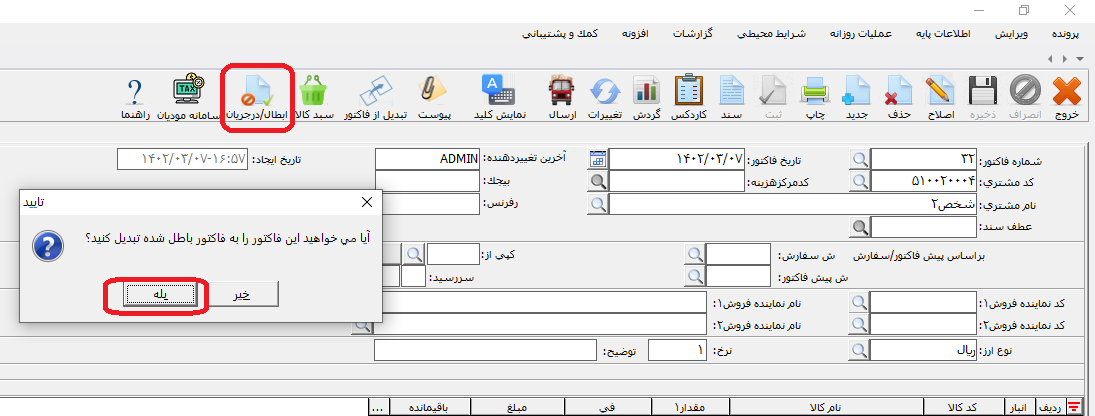Click the شماره فاکتور input field

point(925,158)
